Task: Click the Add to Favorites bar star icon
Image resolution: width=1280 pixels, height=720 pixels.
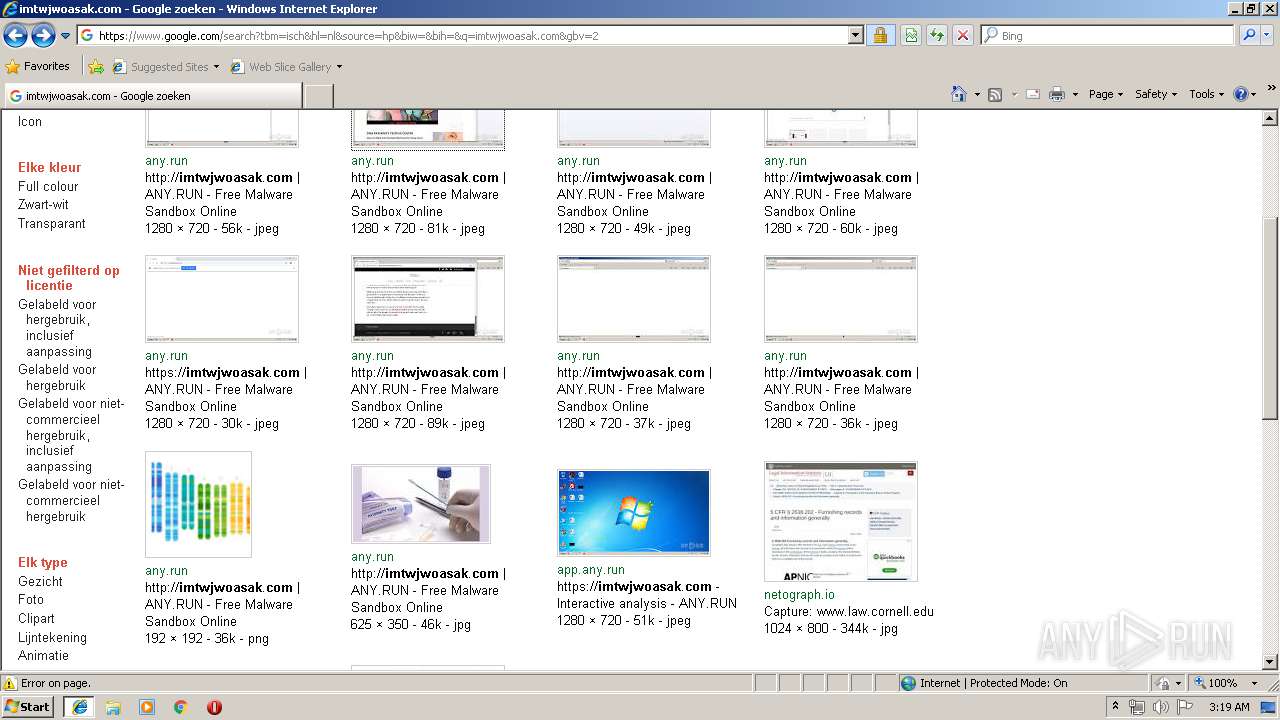Action: (96, 67)
